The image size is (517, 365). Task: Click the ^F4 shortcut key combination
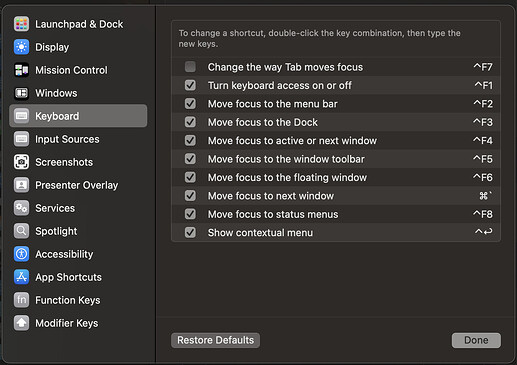click(x=483, y=141)
